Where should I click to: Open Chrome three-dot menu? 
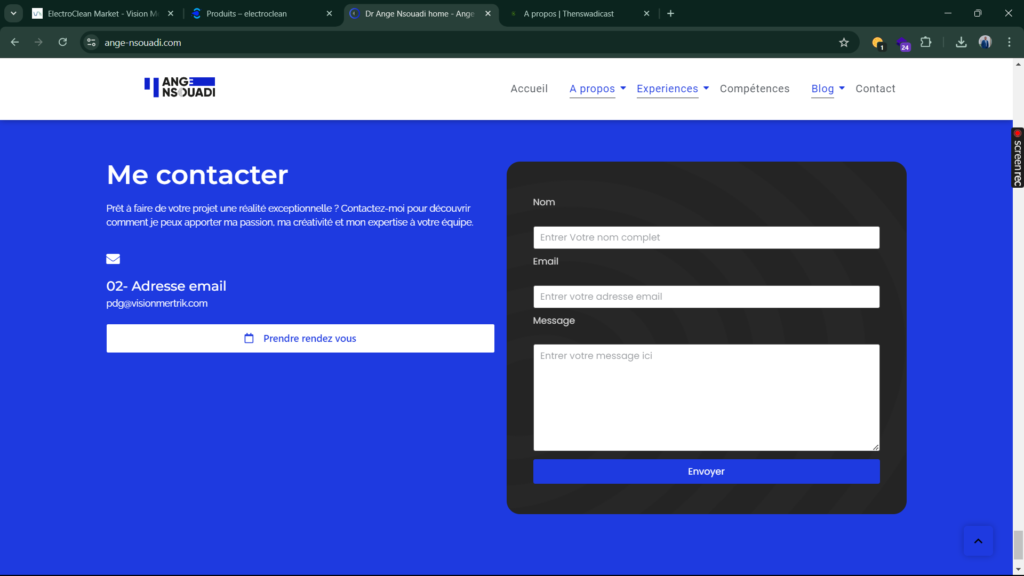click(x=1009, y=42)
